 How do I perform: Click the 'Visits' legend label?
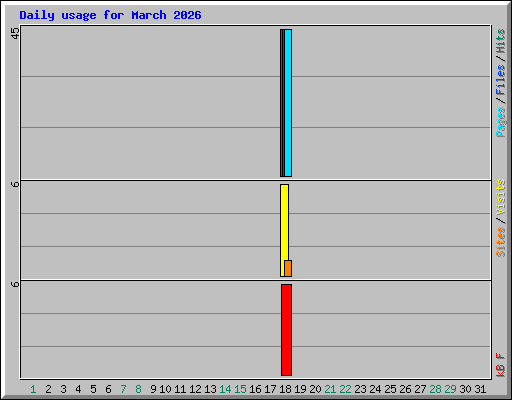(500, 197)
